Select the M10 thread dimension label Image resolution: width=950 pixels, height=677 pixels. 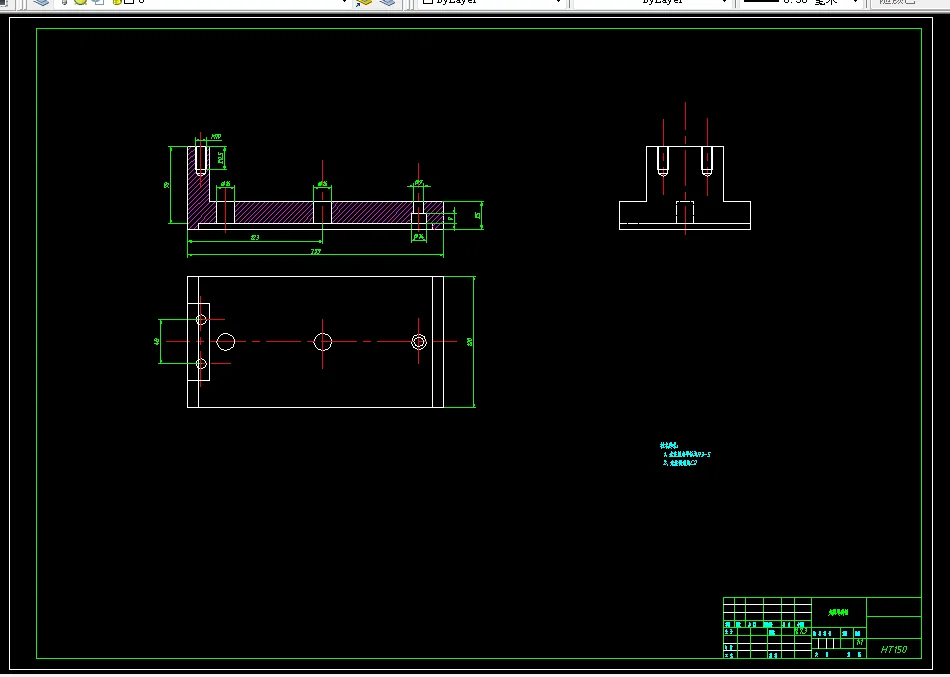coord(216,137)
